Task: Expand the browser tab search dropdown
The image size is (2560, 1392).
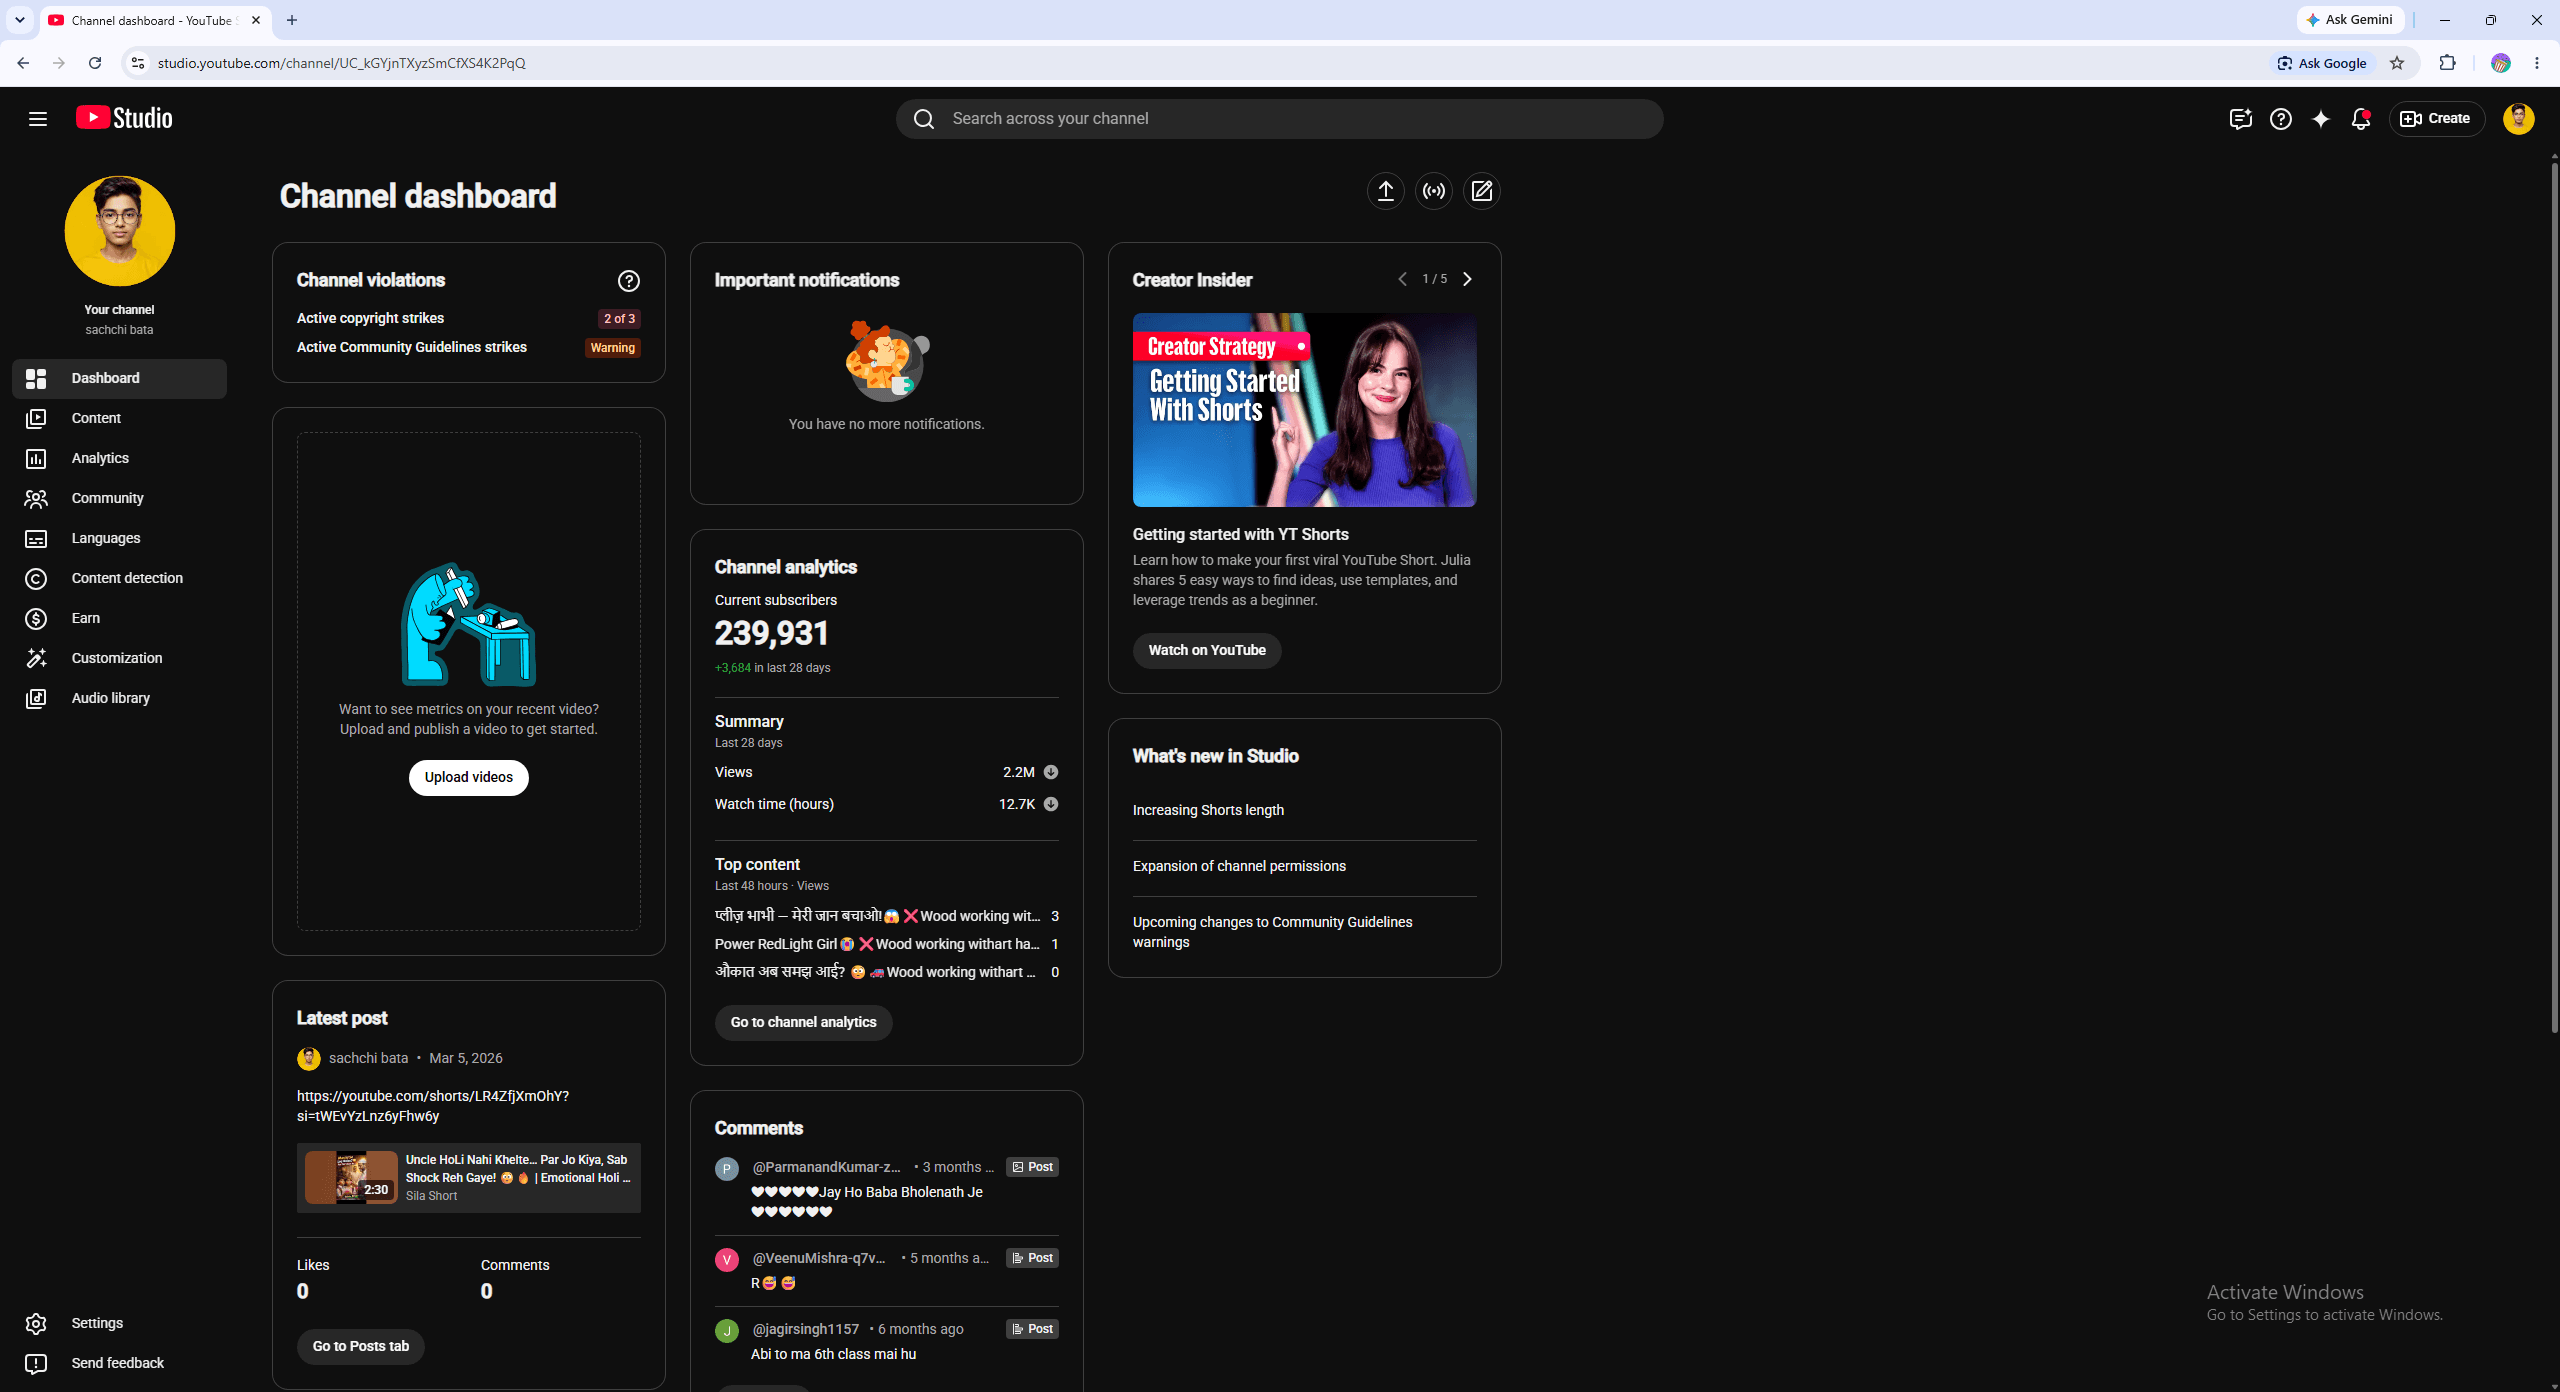Action: coord(20,20)
